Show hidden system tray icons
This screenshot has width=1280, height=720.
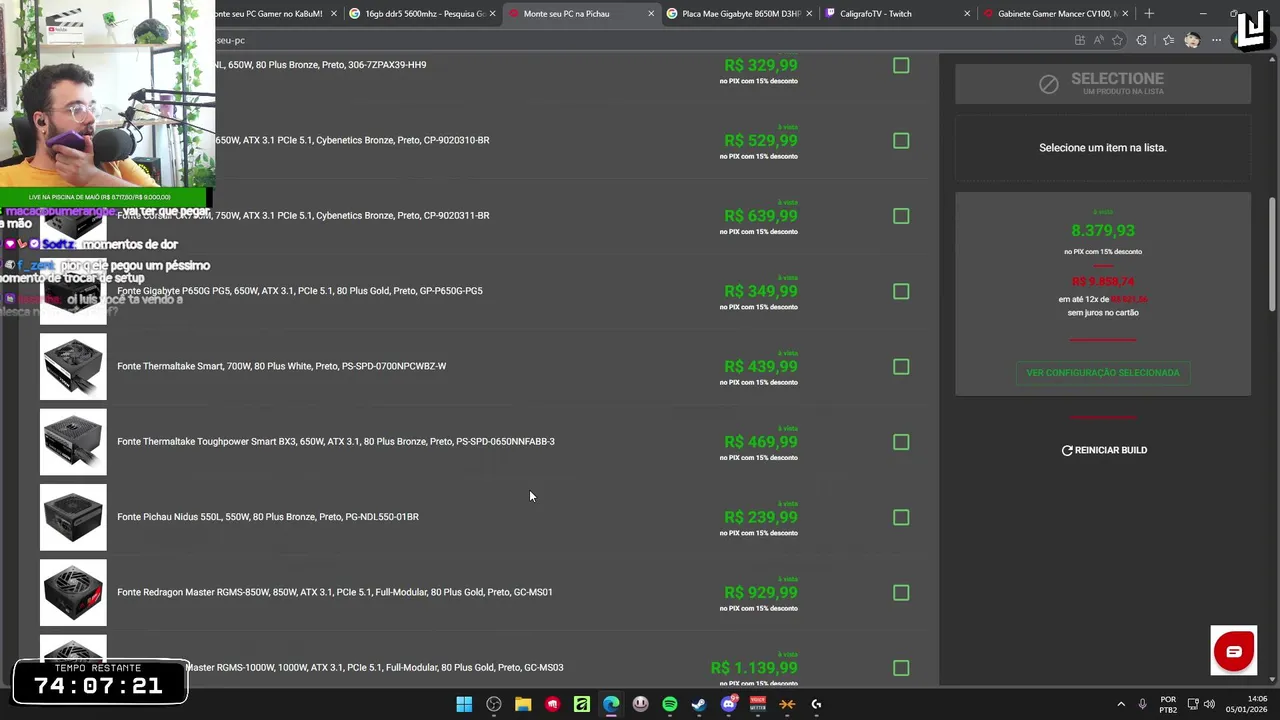(x=1121, y=704)
